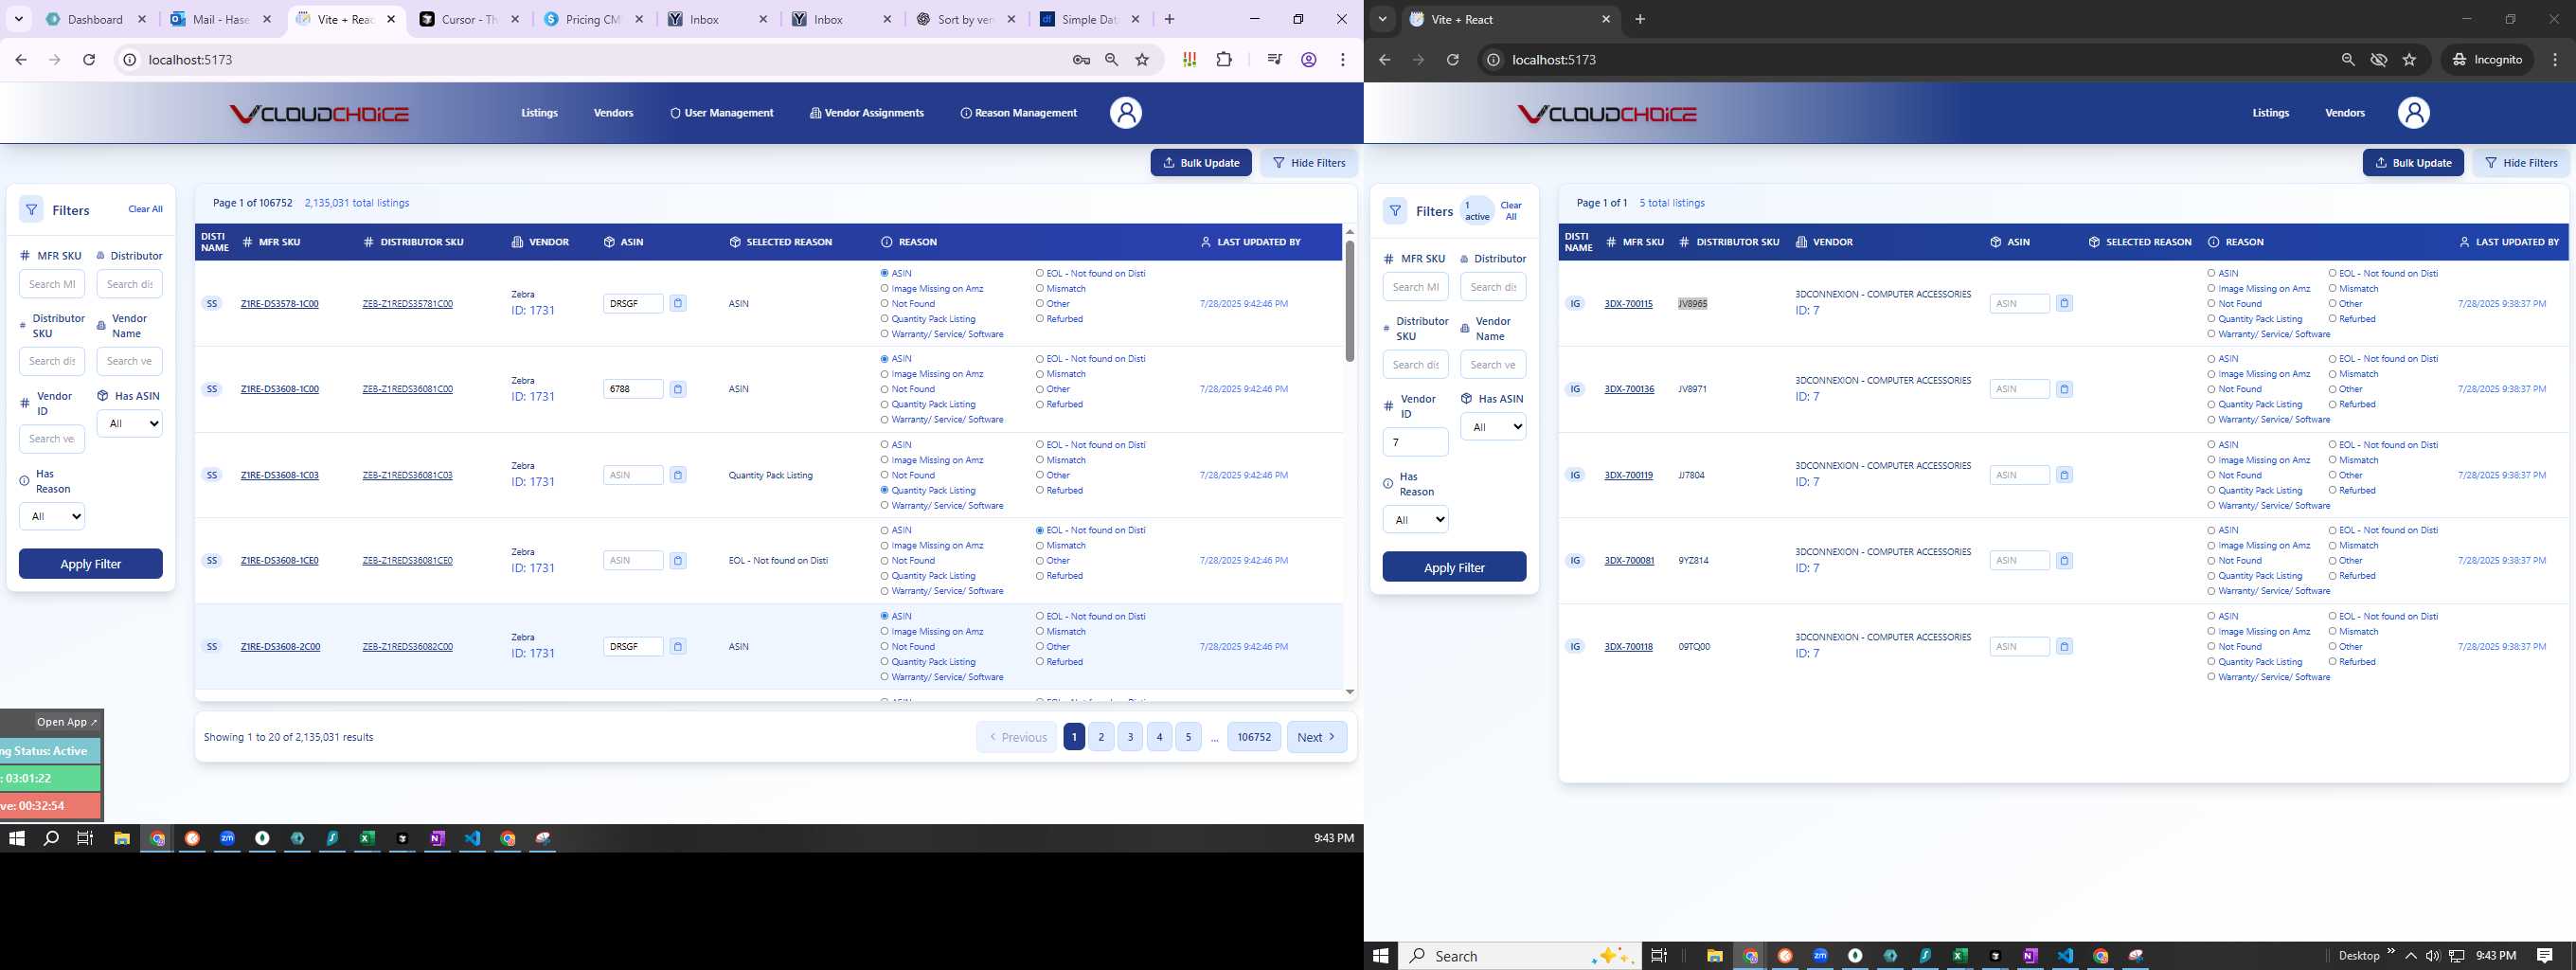
Task: Click third-party cookies eye icon in Incognito window
Action: [2379, 60]
